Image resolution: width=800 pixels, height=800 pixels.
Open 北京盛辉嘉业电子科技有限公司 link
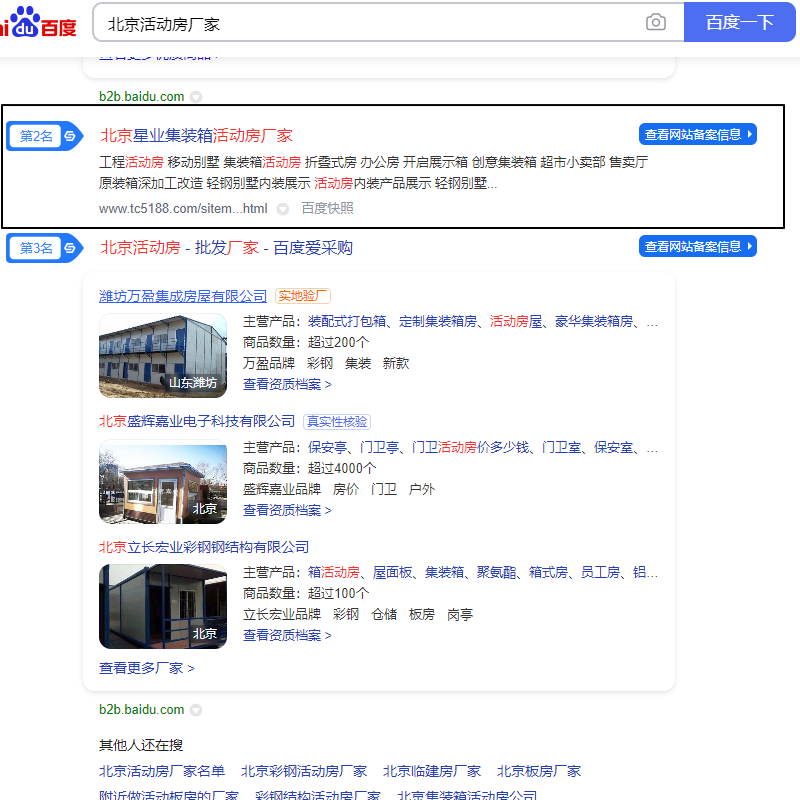point(197,421)
